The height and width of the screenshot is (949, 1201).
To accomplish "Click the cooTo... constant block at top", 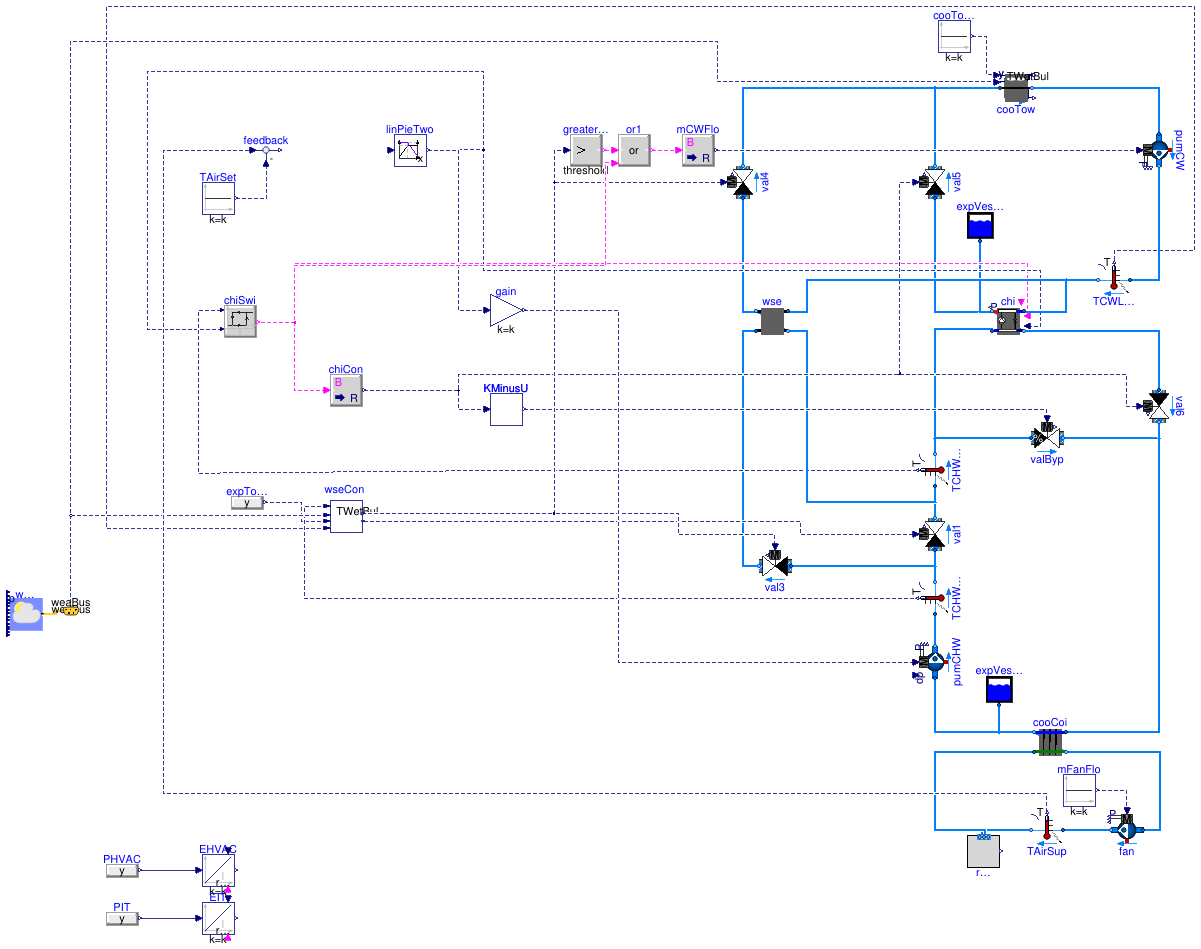I will point(954,36).
